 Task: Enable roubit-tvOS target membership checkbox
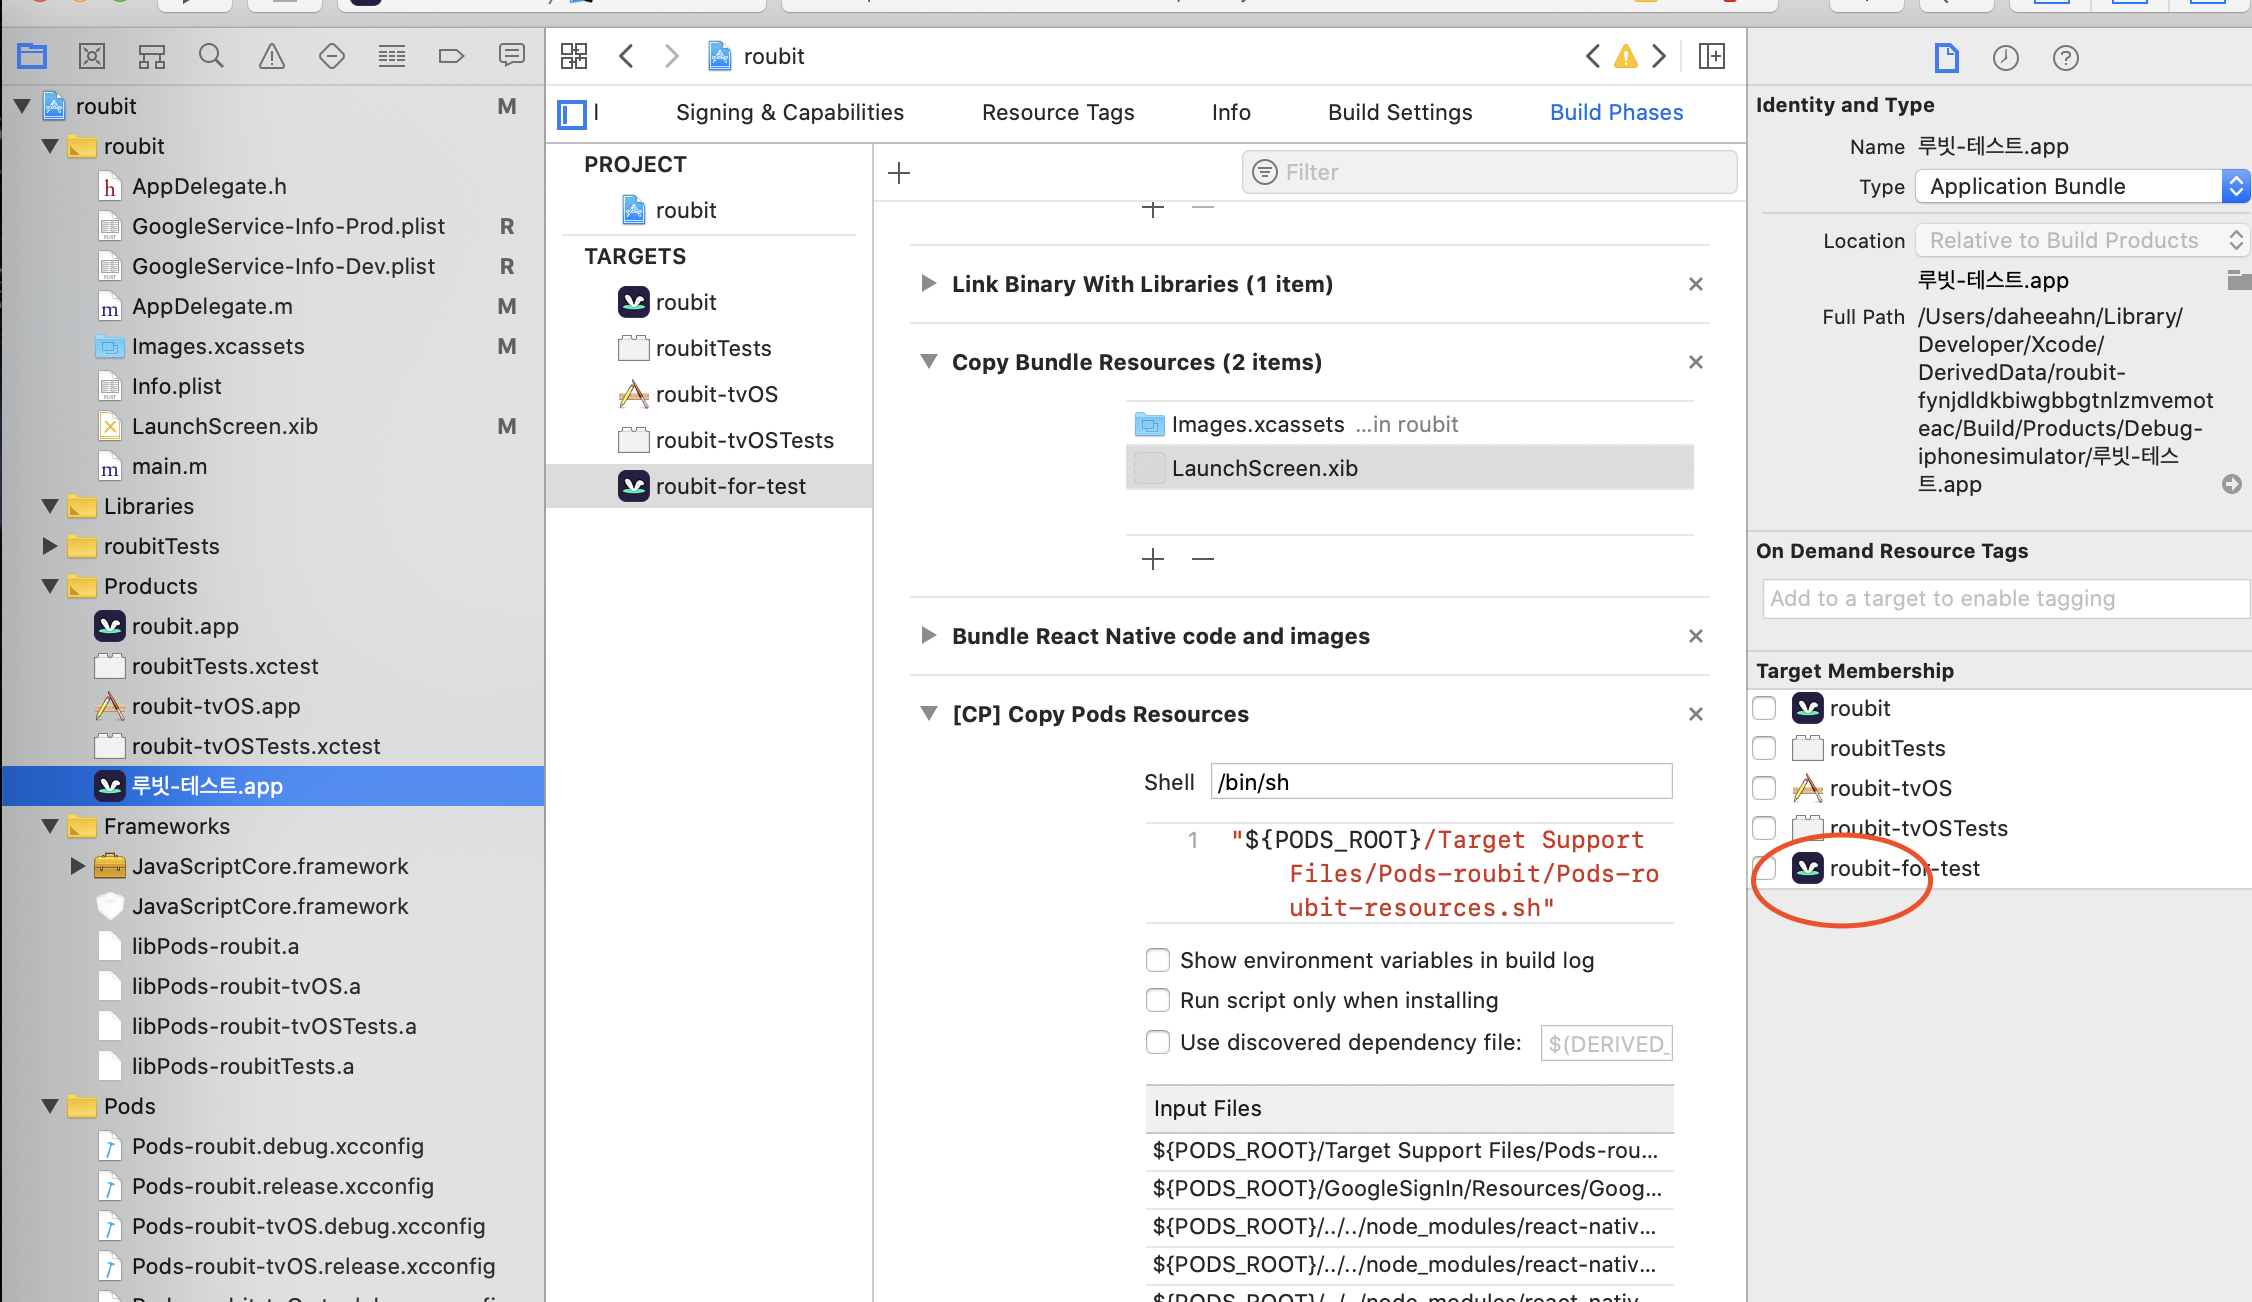(x=1764, y=788)
